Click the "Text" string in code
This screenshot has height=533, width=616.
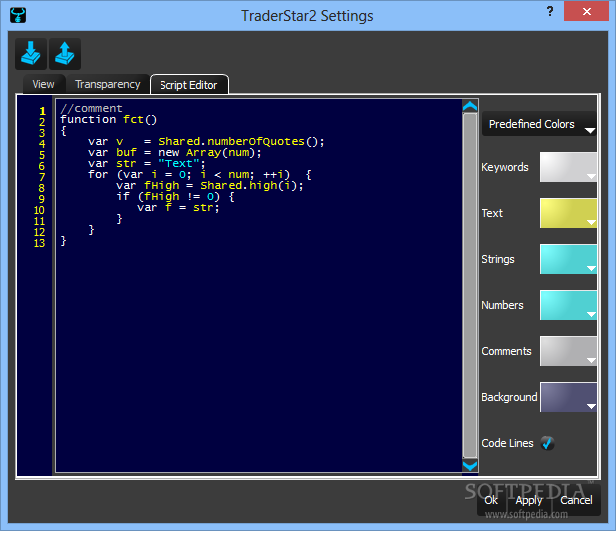click(x=179, y=163)
